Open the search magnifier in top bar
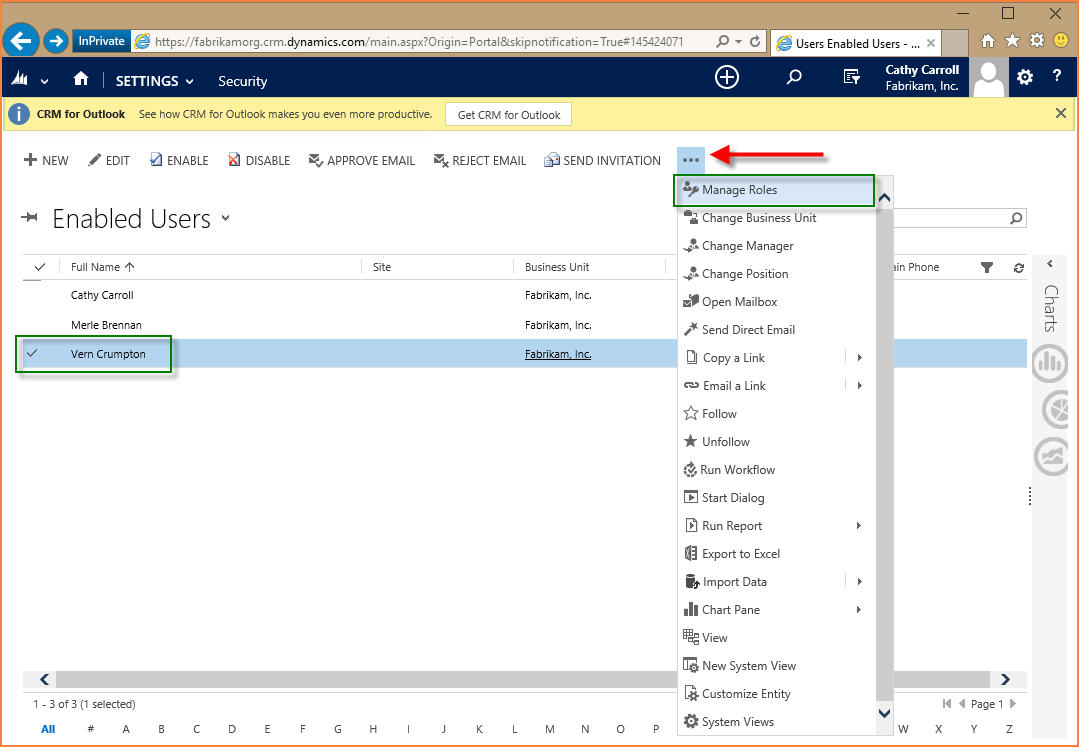This screenshot has width=1079, height=747. point(794,77)
